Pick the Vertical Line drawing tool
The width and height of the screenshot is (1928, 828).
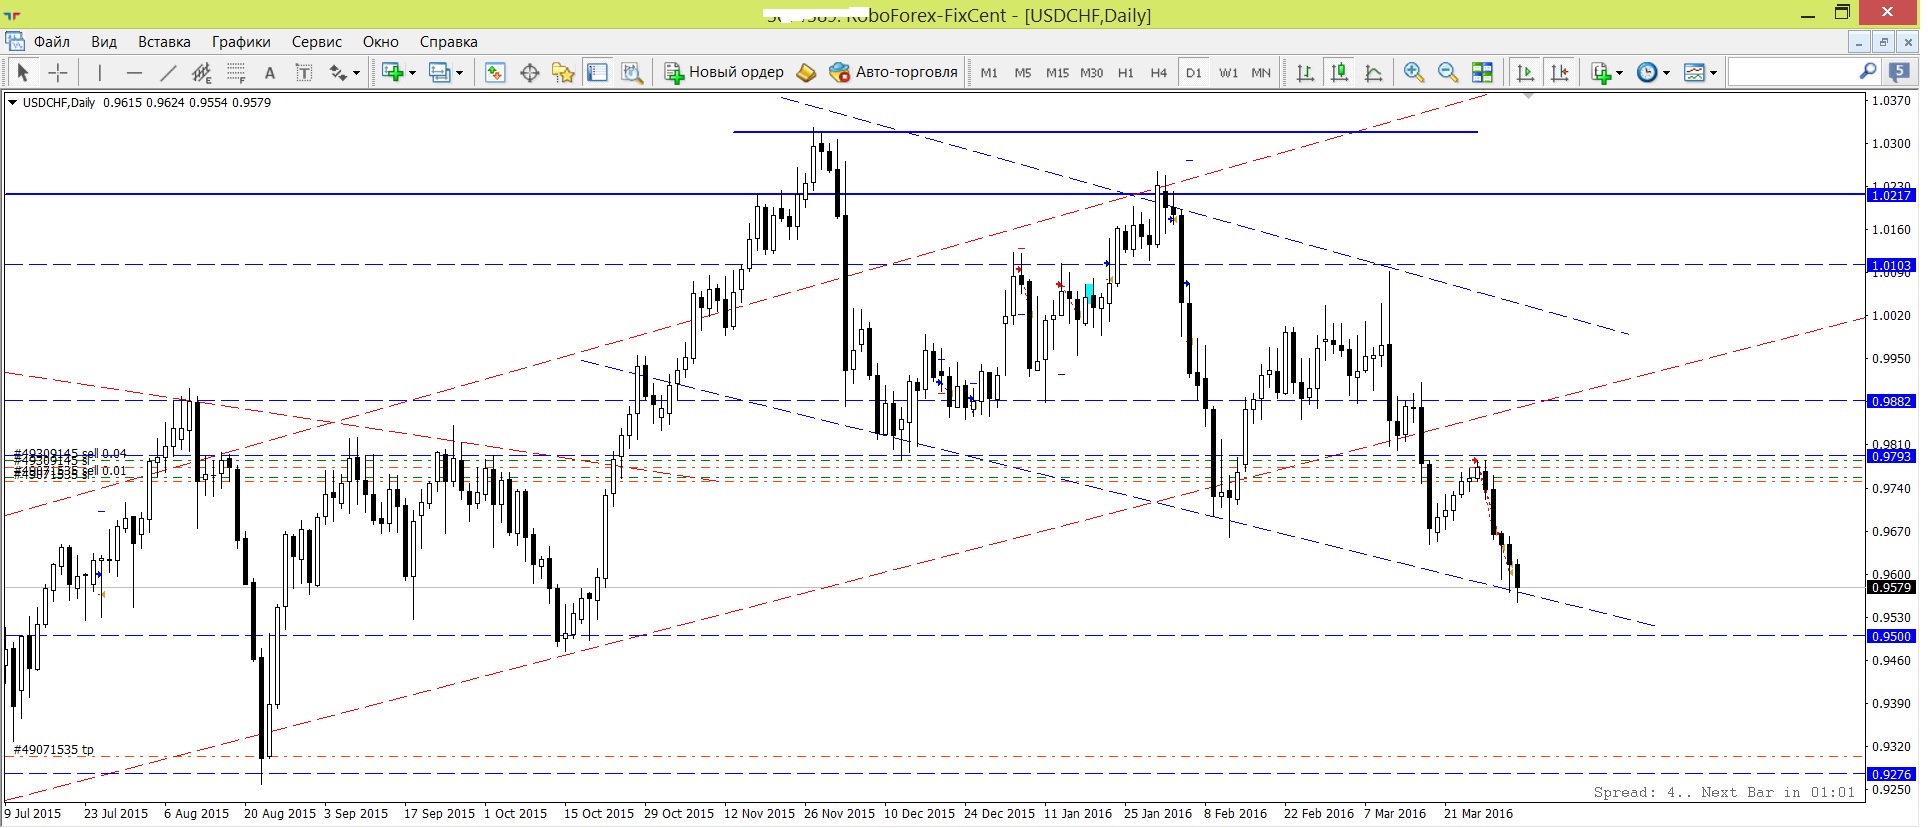point(99,72)
